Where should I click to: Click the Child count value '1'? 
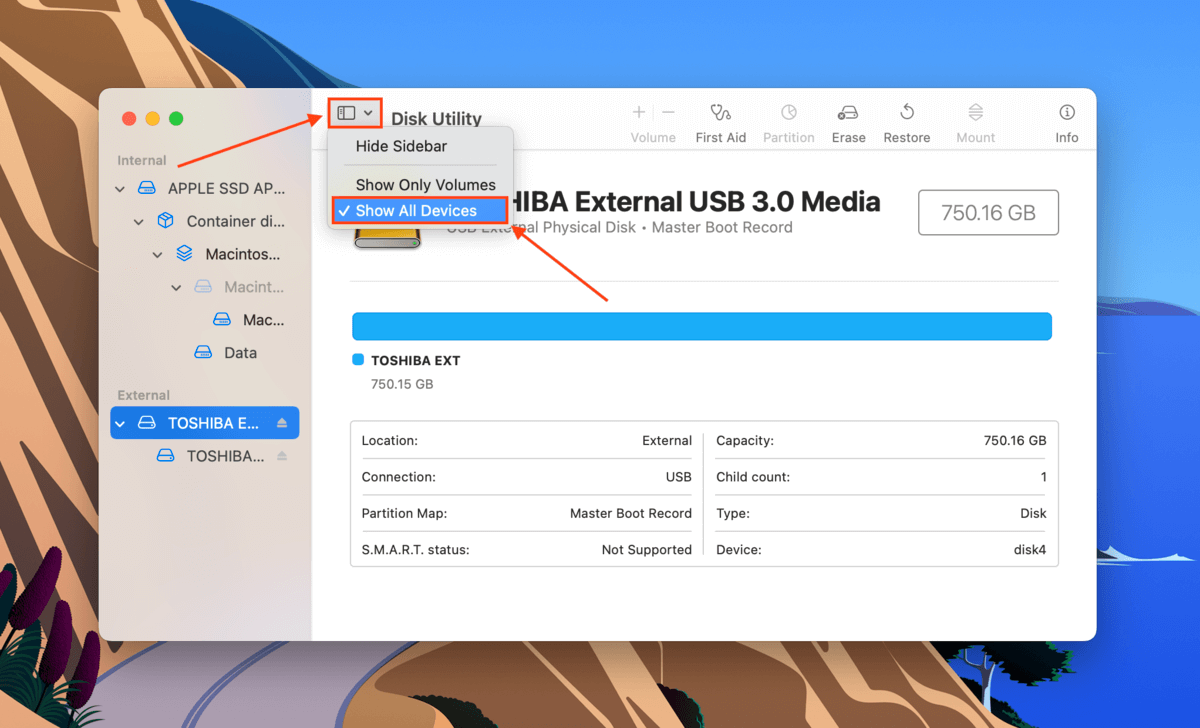(1044, 477)
